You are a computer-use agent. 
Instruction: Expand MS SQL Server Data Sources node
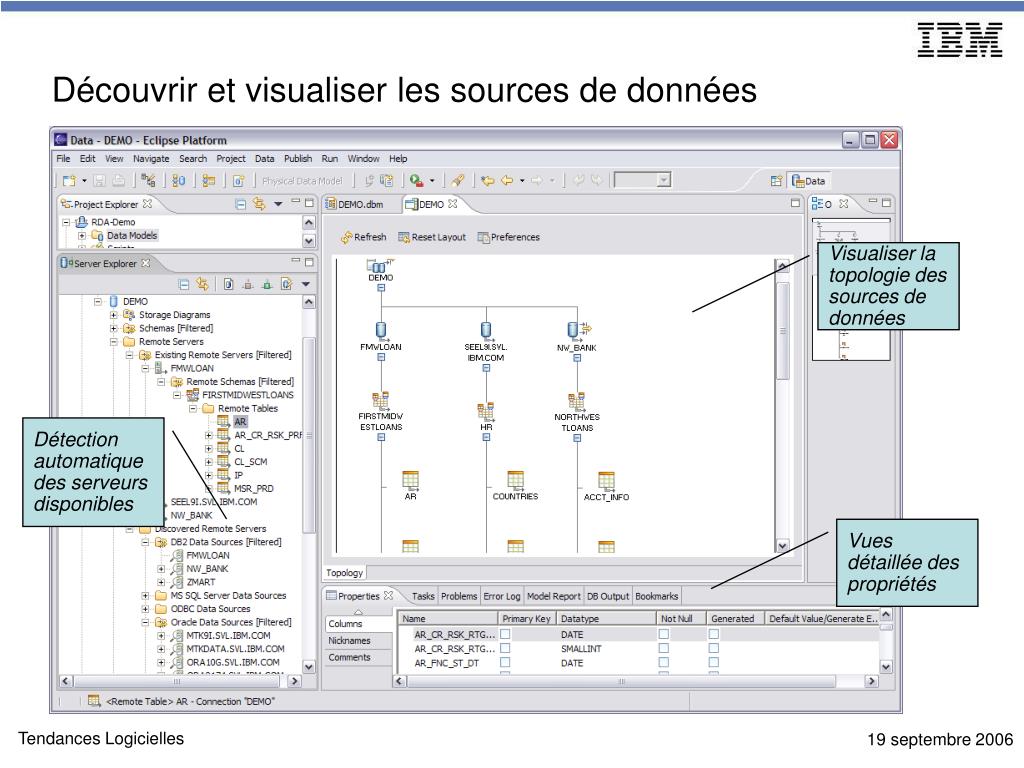145,596
